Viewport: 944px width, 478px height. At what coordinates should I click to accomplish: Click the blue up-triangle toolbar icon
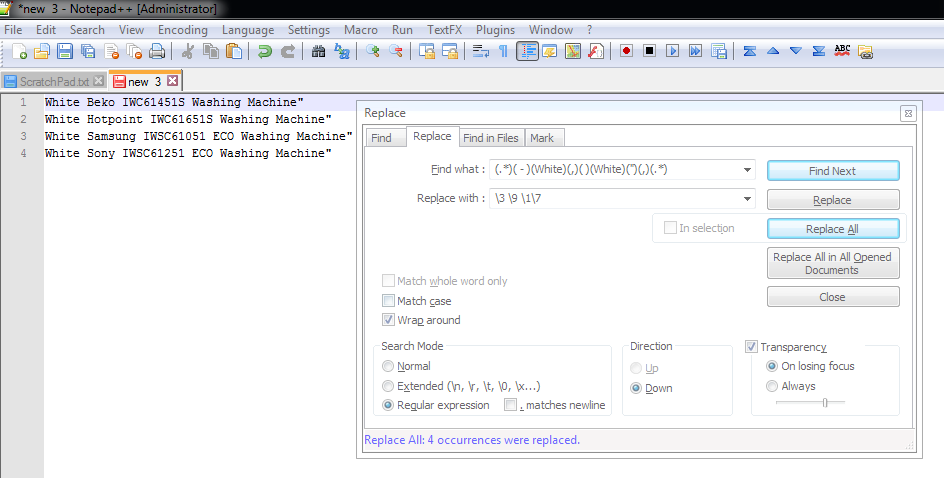point(773,51)
